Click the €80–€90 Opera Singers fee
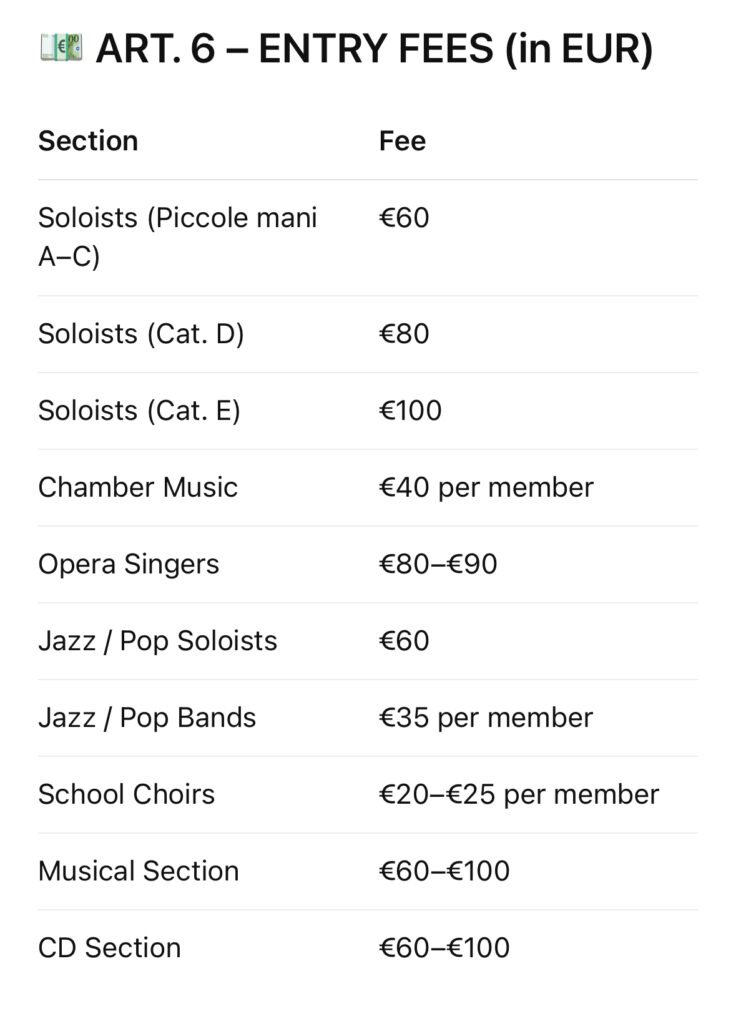The width and height of the screenshot is (736, 1024). [x=438, y=564]
